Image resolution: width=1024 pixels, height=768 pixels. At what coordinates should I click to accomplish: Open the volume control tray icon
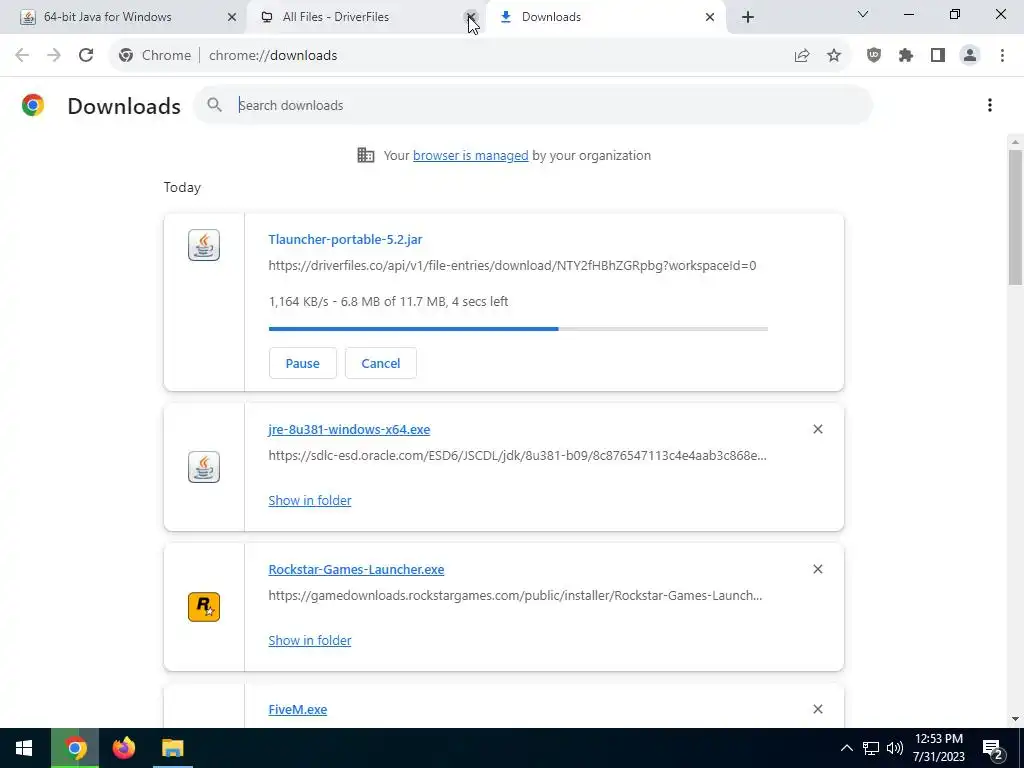[x=894, y=748]
